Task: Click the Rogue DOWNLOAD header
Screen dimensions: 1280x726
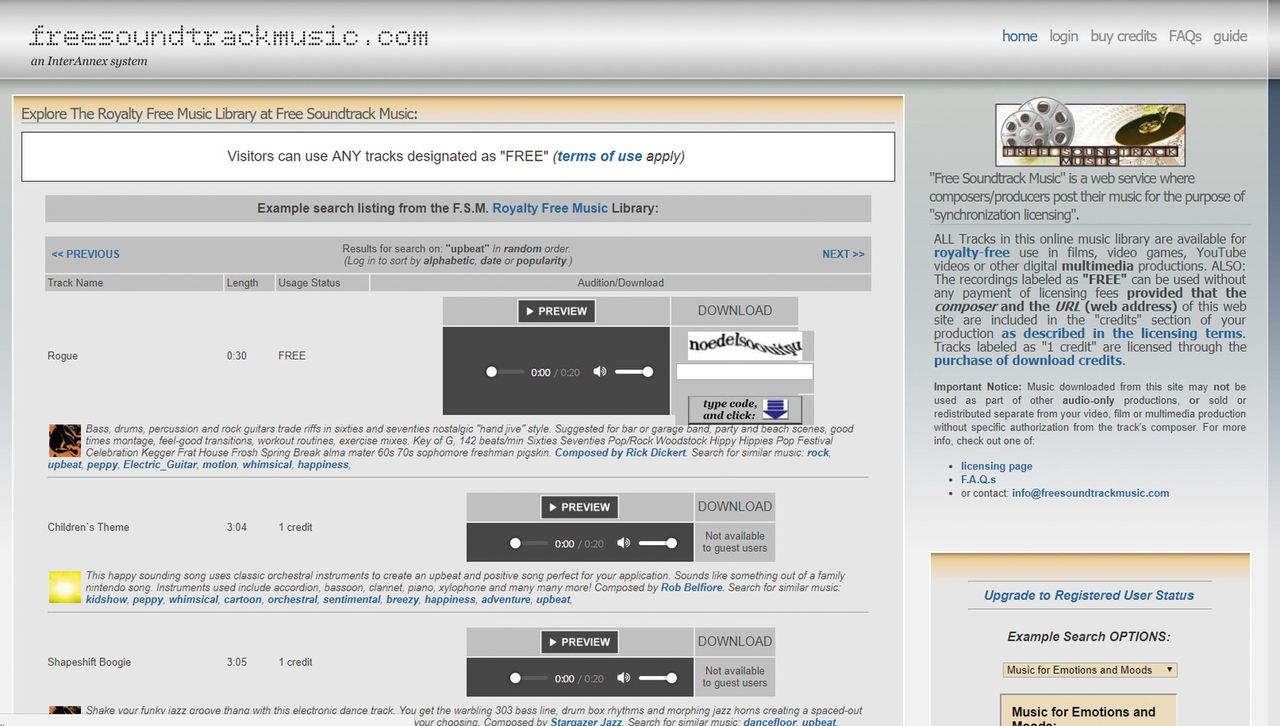Action: [x=735, y=311]
